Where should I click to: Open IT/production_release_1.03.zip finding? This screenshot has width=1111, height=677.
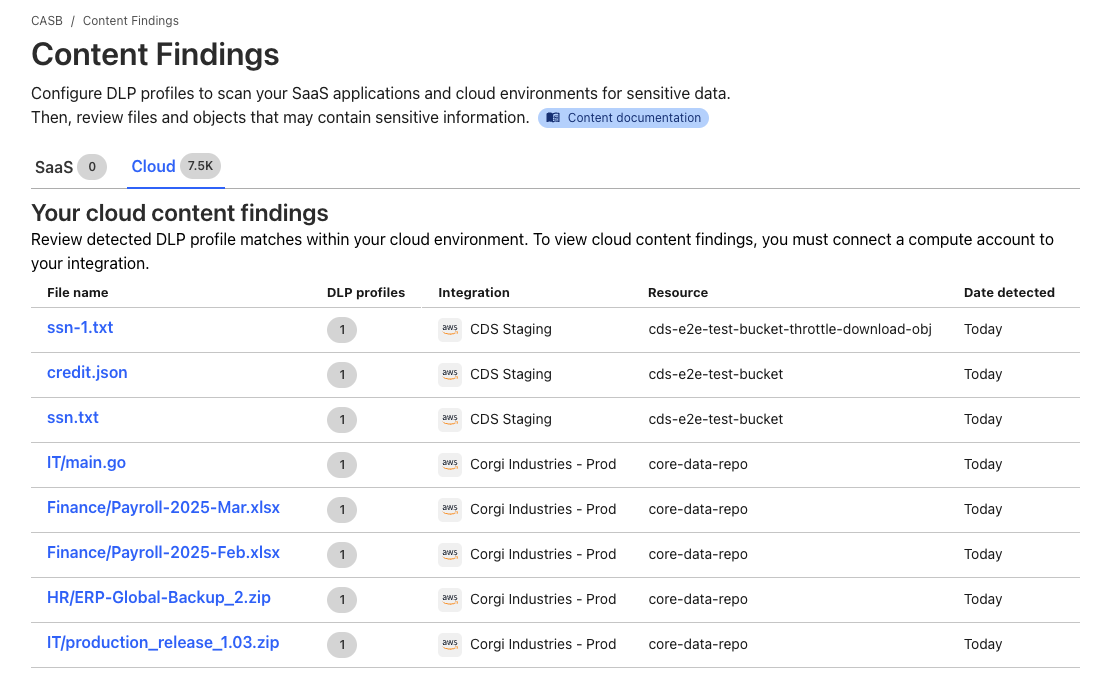pyautogui.click(x=162, y=643)
